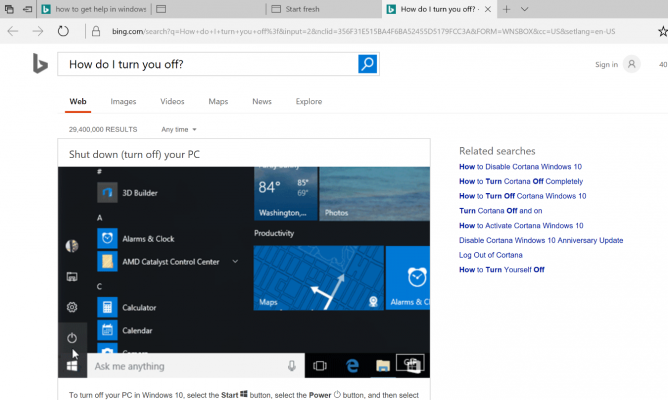
Task: Switch to the 'Start fresh' tab
Action: [324, 9]
